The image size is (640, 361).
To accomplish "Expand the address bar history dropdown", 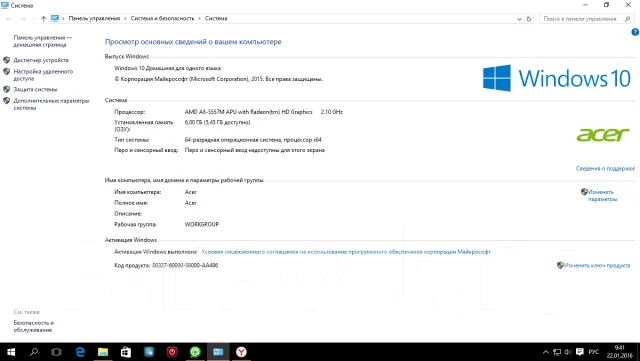I will (x=519, y=19).
